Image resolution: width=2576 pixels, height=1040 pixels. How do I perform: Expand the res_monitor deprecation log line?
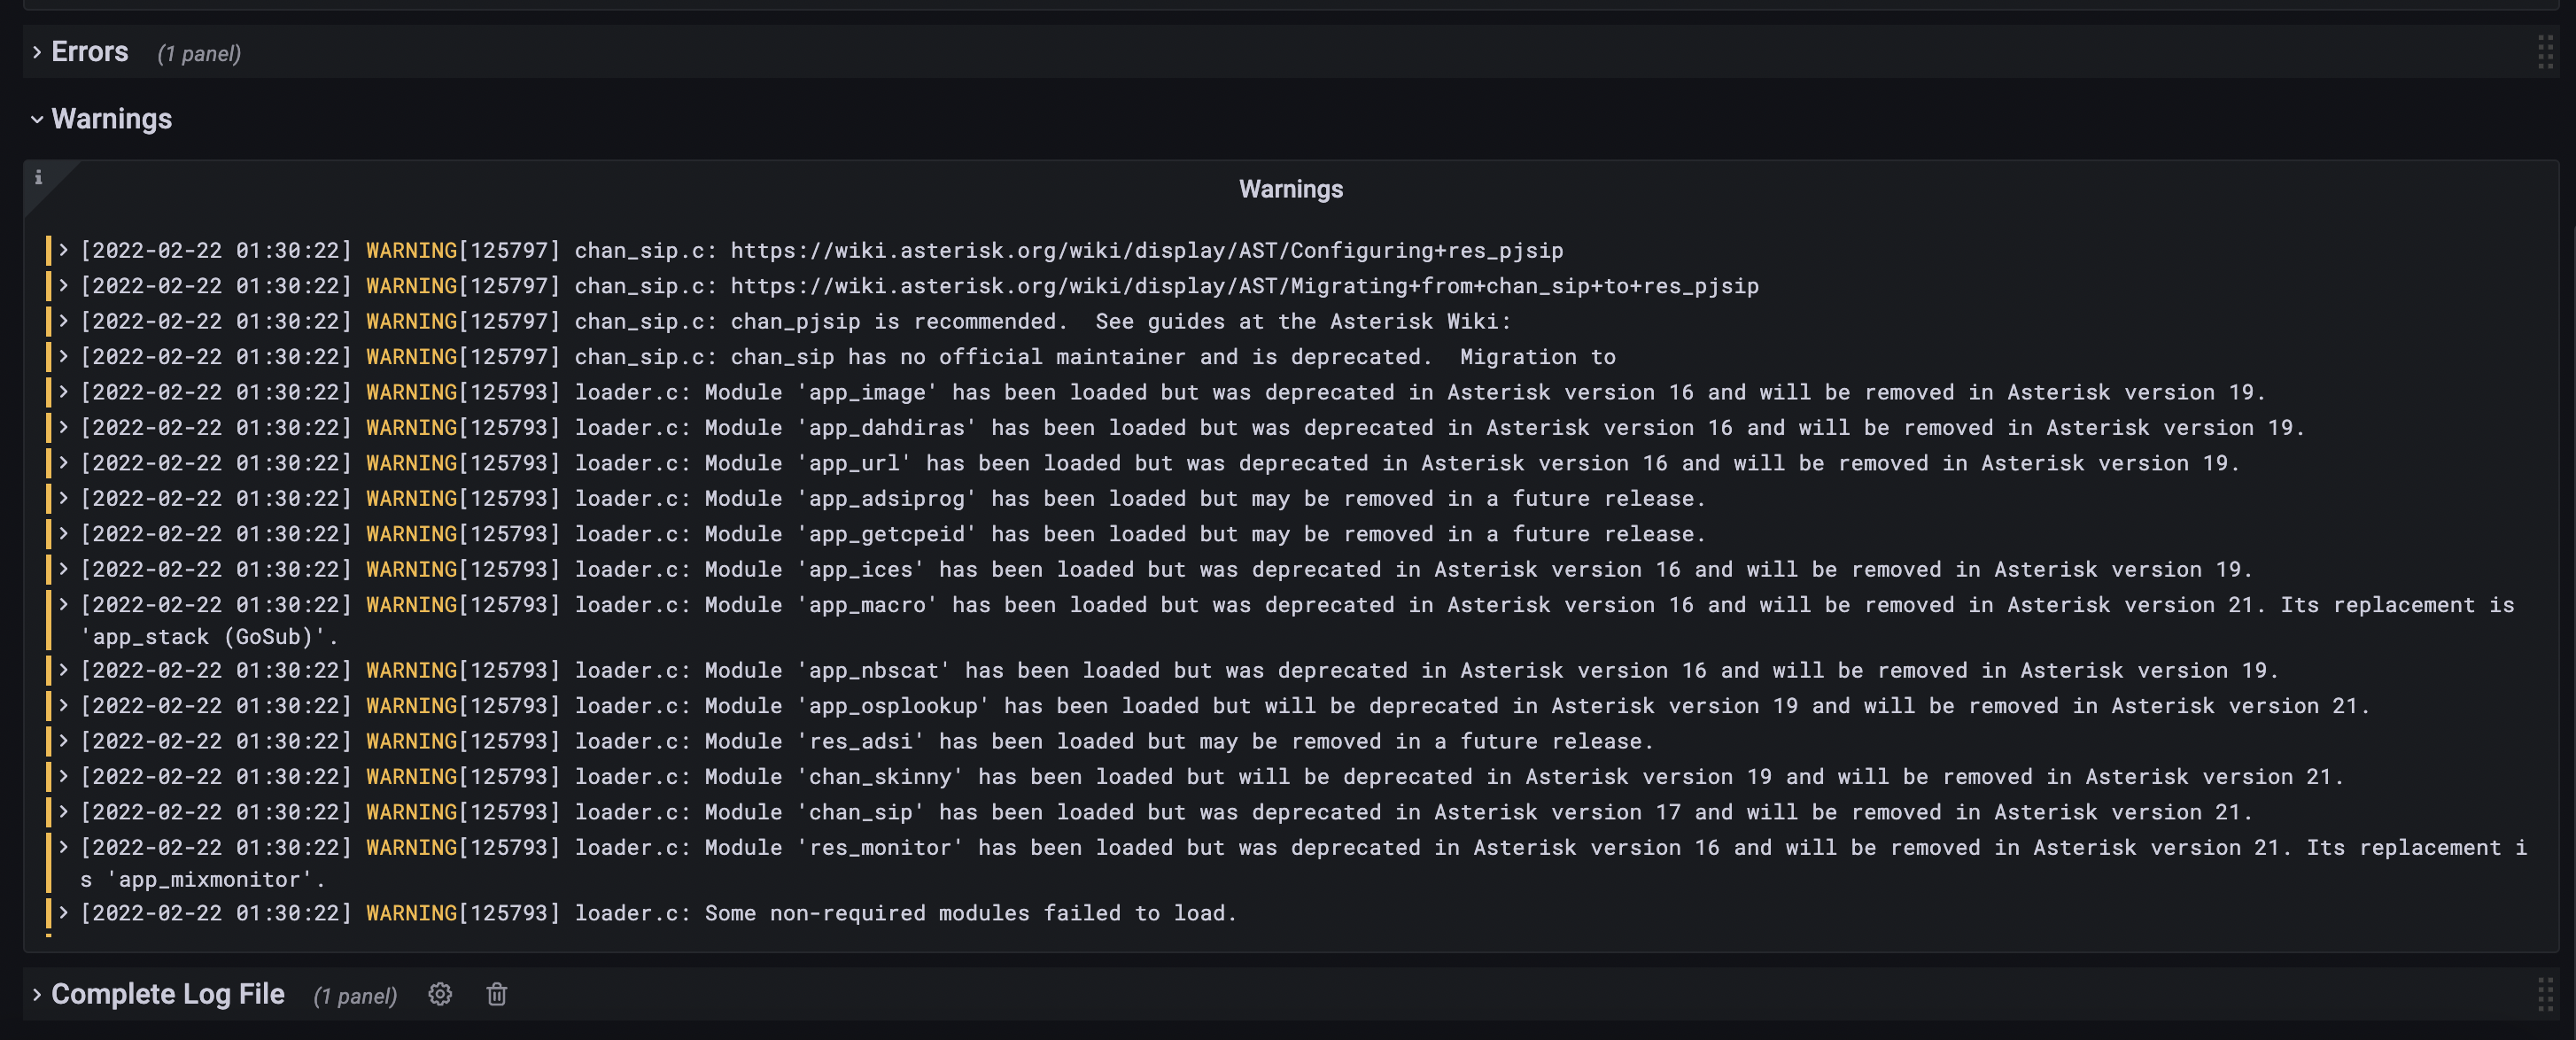coord(63,847)
